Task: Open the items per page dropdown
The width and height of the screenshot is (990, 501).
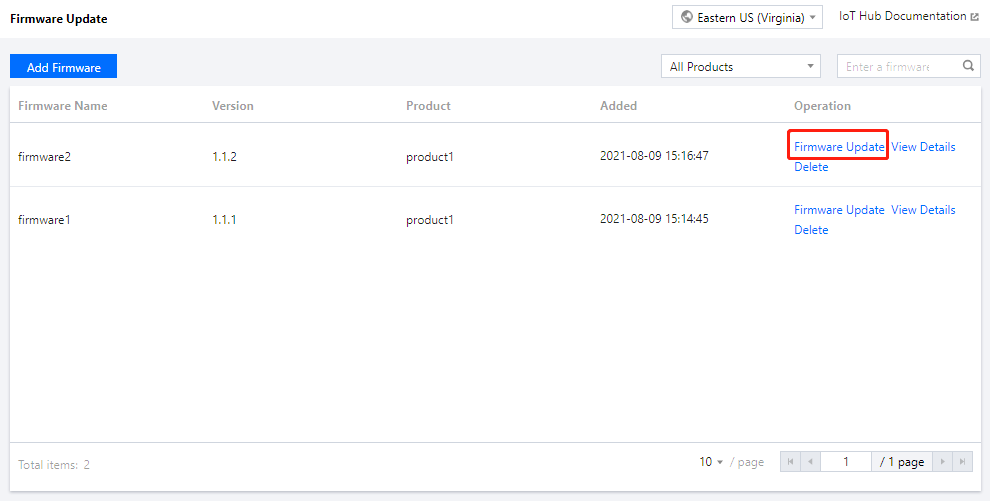Action: click(x=711, y=462)
